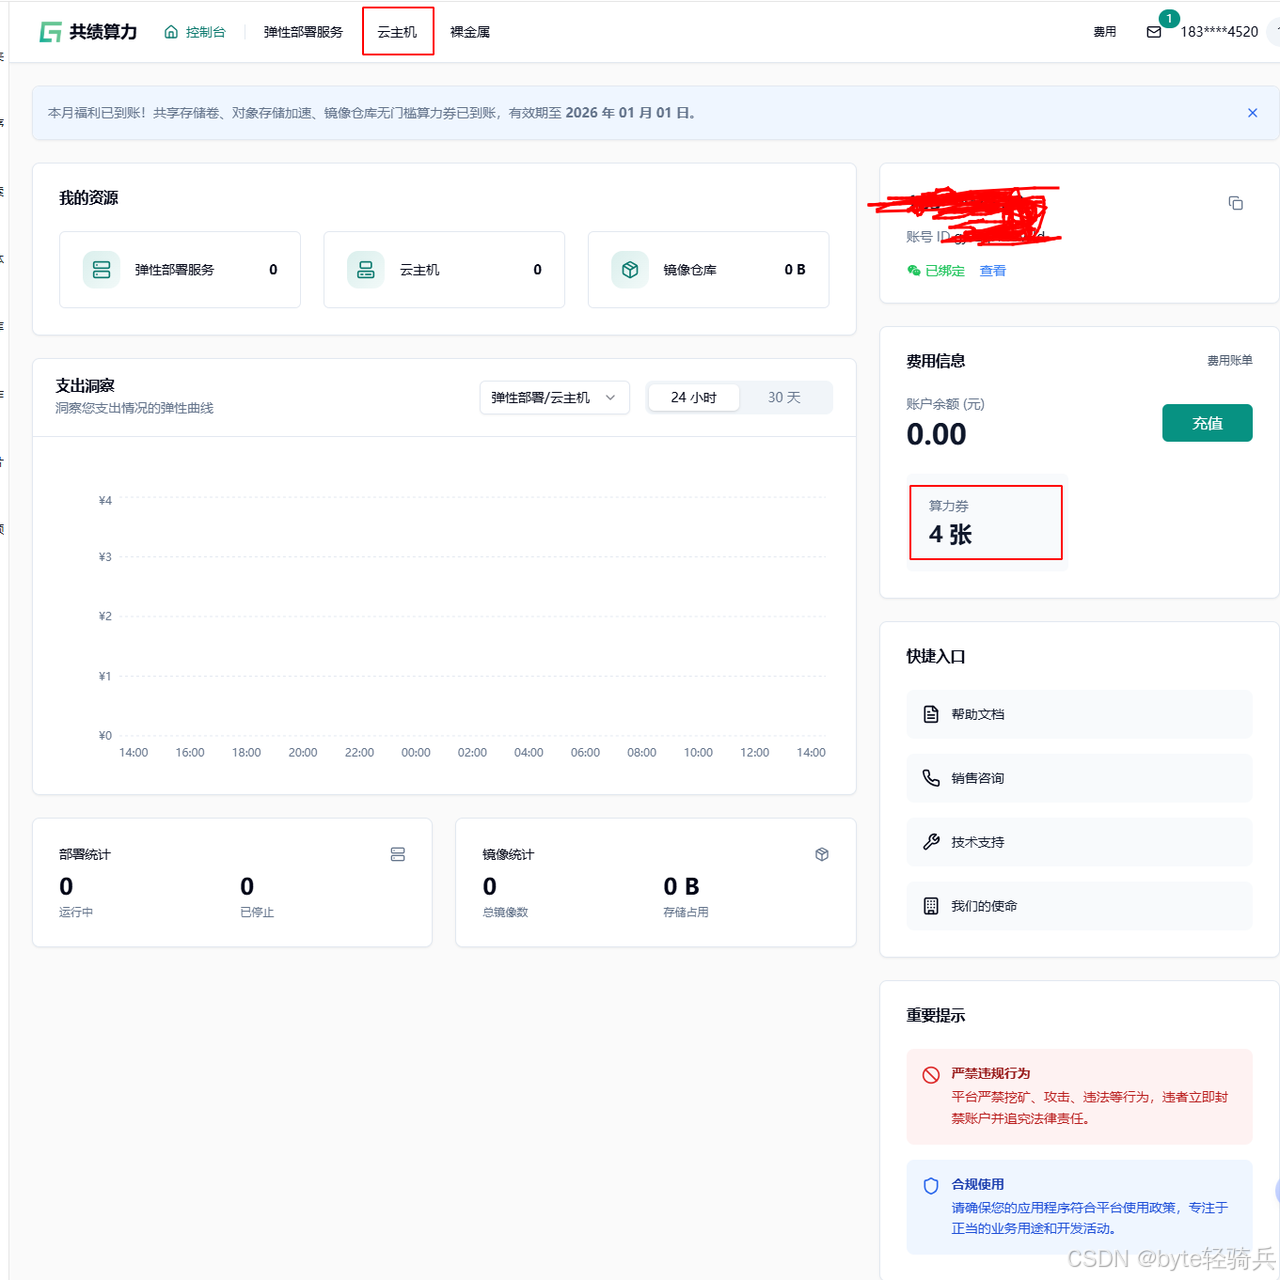
Task: Open the 镜像仓库 resource card
Action: [x=708, y=270]
